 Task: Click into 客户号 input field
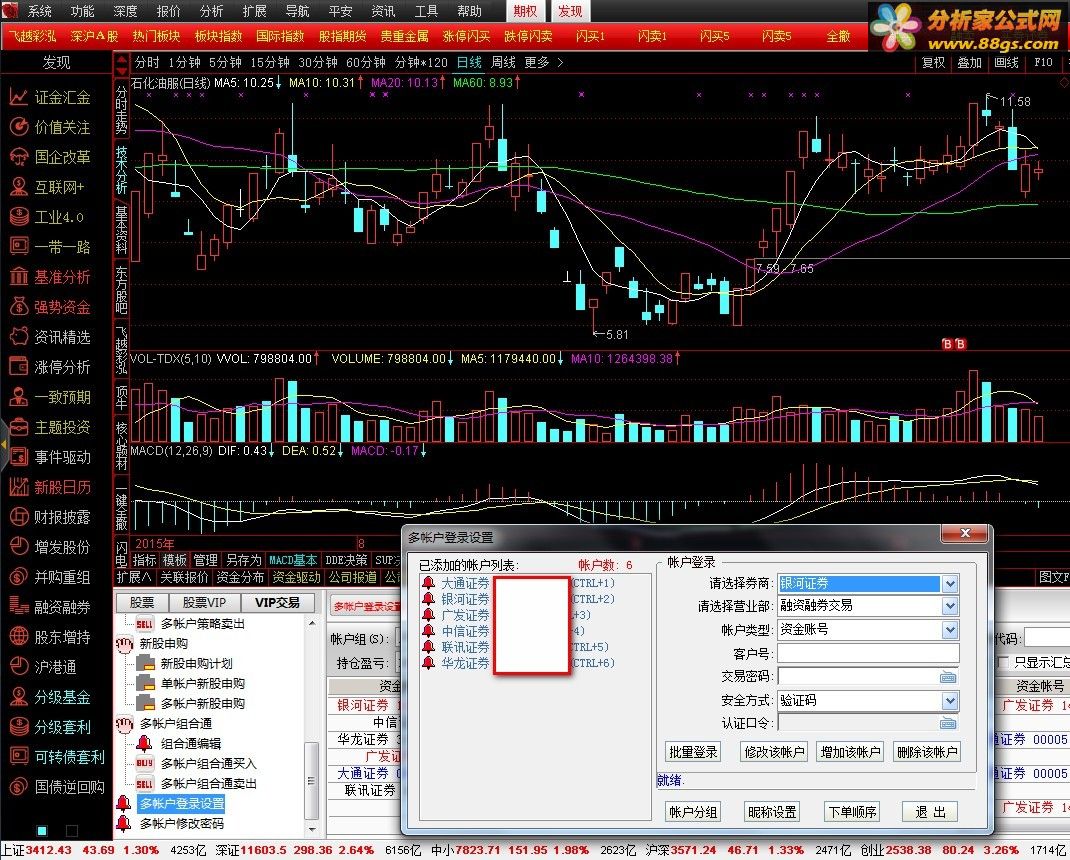868,654
